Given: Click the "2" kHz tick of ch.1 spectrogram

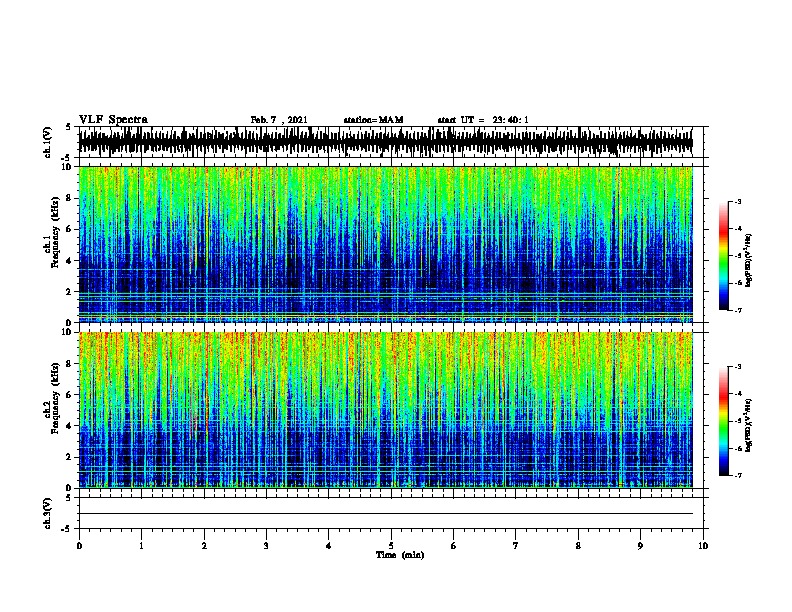Looking at the screenshot, I should click(69, 291).
